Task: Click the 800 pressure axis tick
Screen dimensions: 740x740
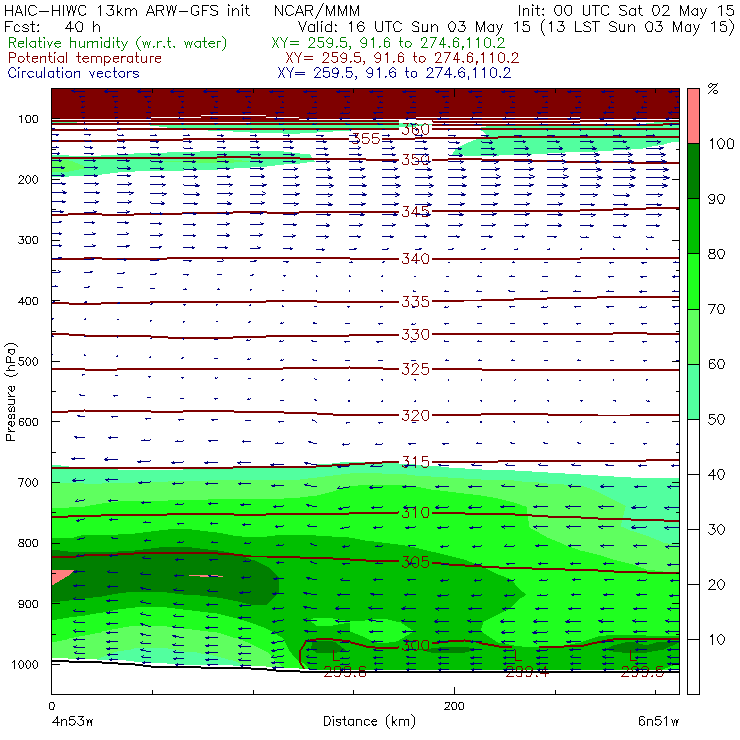Action: click(x=28, y=543)
